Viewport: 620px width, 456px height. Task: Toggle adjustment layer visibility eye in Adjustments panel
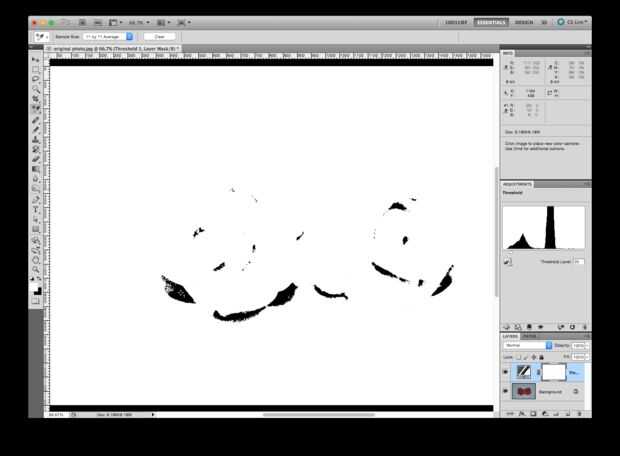pos(540,327)
